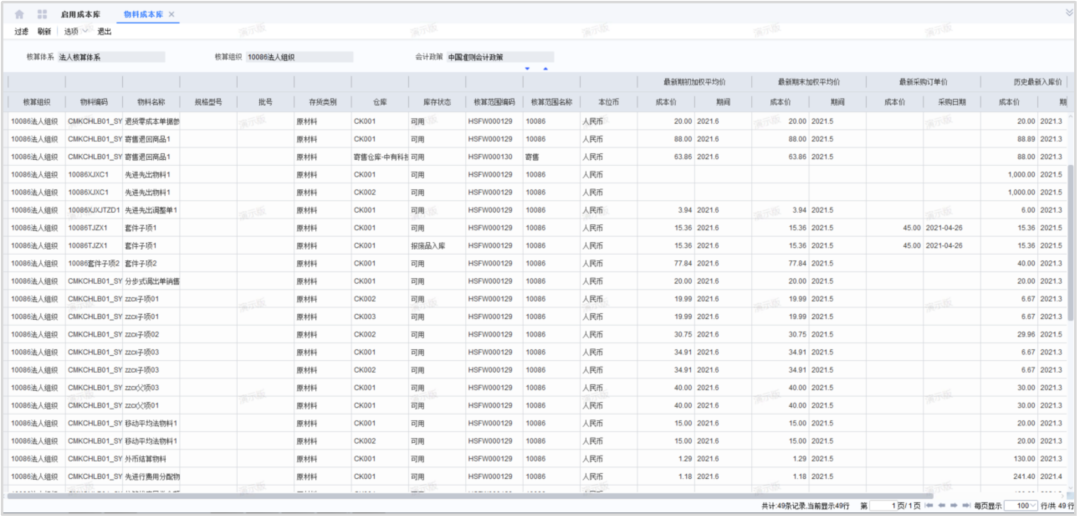This screenshot has width=1080, height=520.
Task: Select the 1.29 opening cost price cell
Action: tap(665, 459)
